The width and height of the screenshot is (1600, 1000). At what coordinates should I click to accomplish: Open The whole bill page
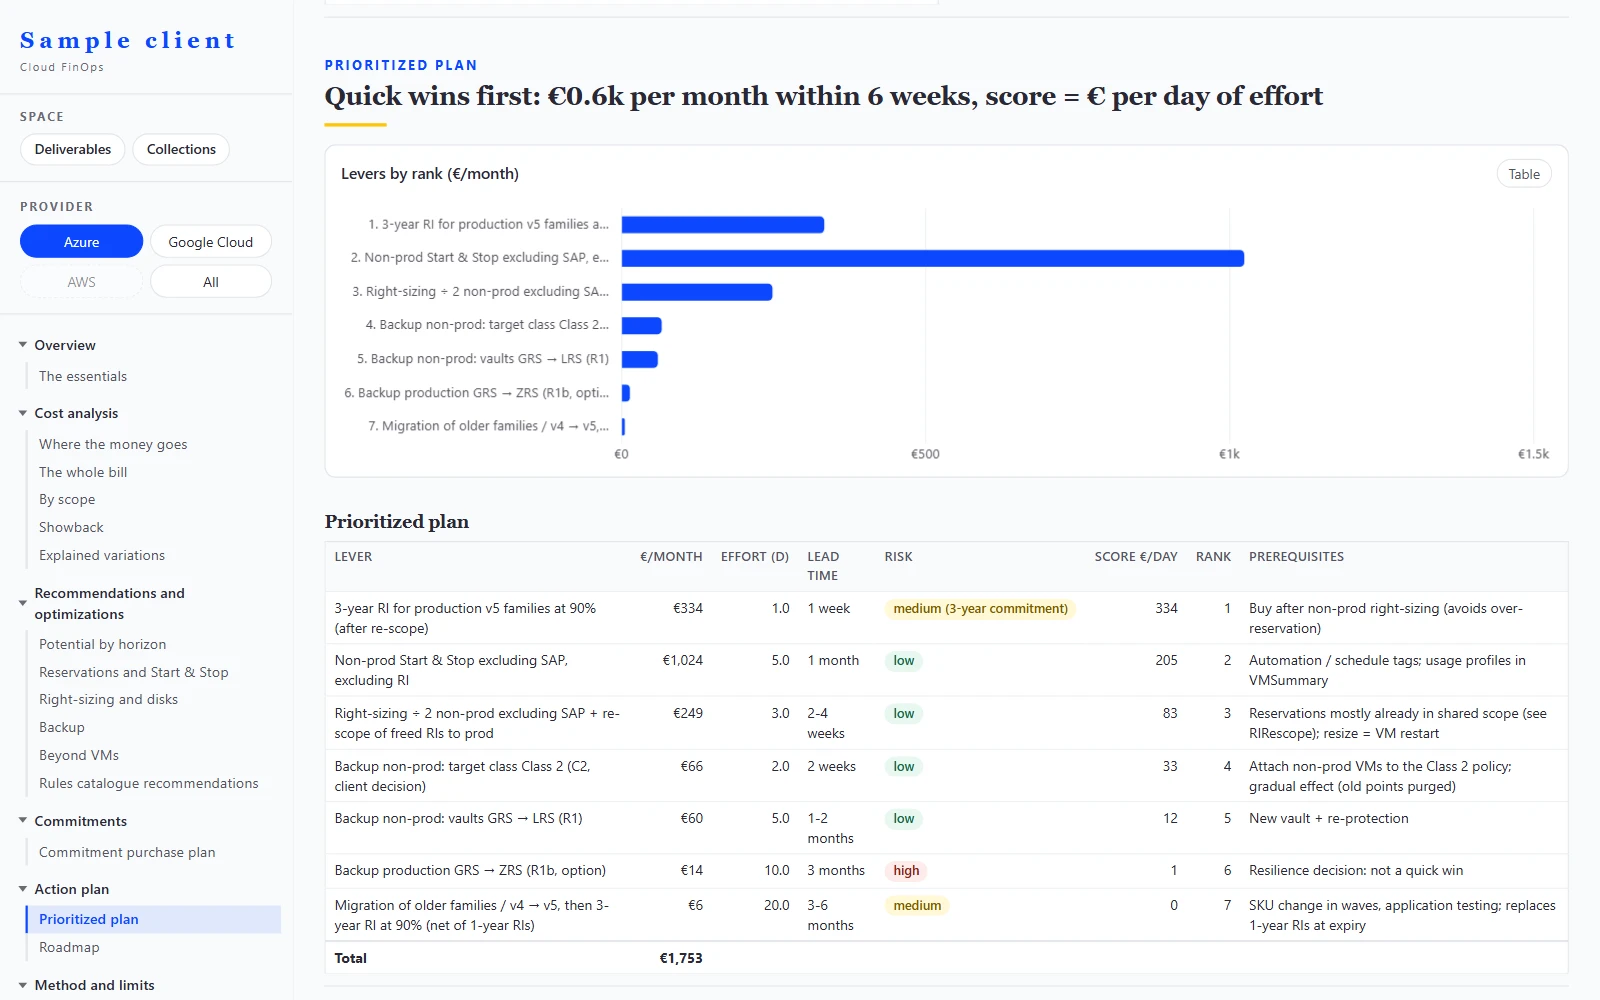tap(83, 472)
